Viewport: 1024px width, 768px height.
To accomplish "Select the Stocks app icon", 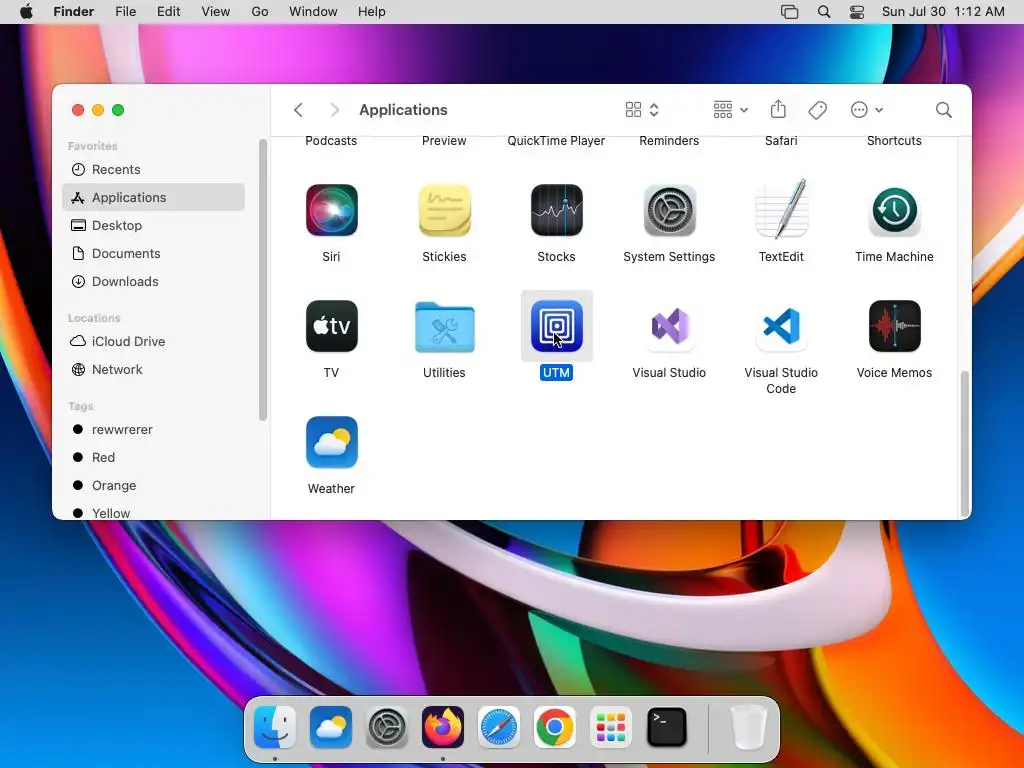I will click(556, 210).
